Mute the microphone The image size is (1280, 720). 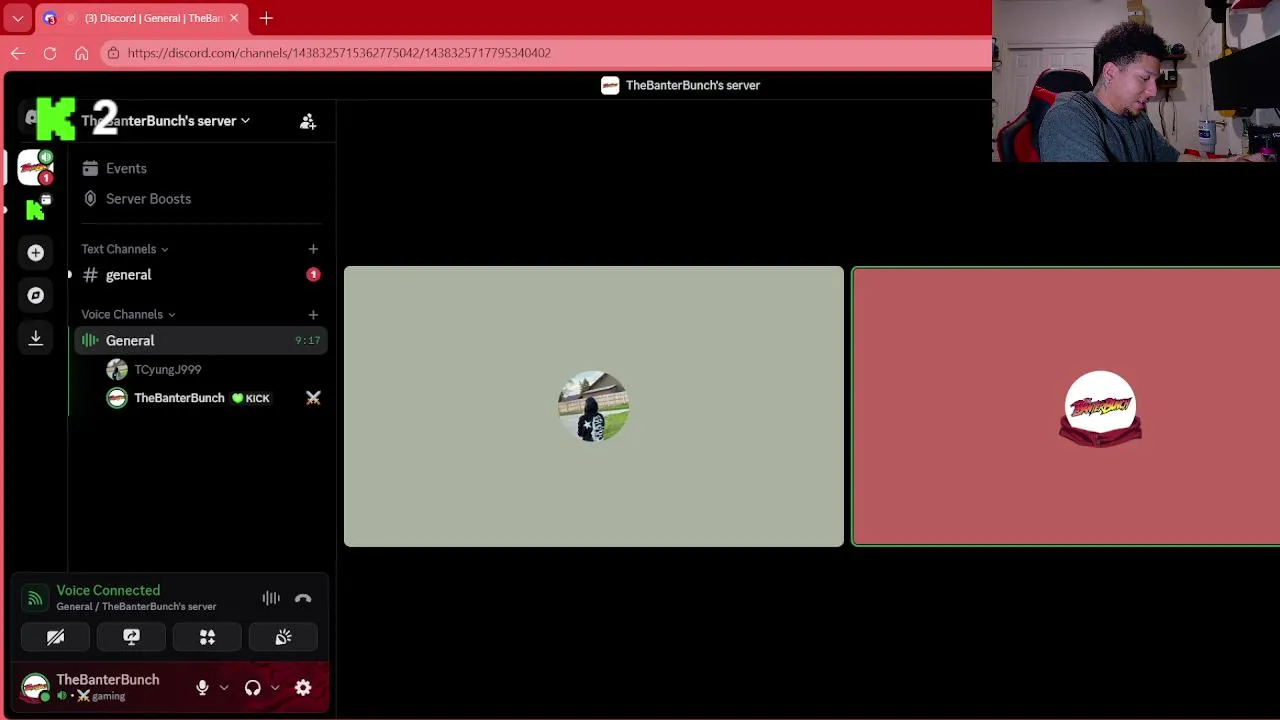(202, 688)
